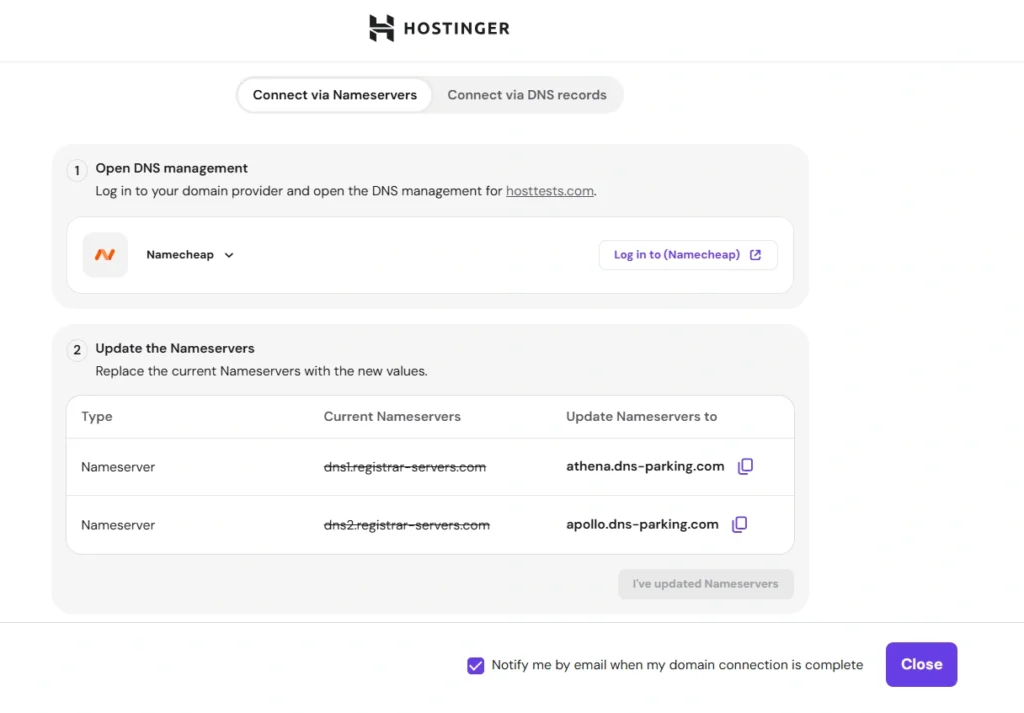Open the hosttests.com link
The width and height of the screenshot is (1024, 713).
click(549, 191)
